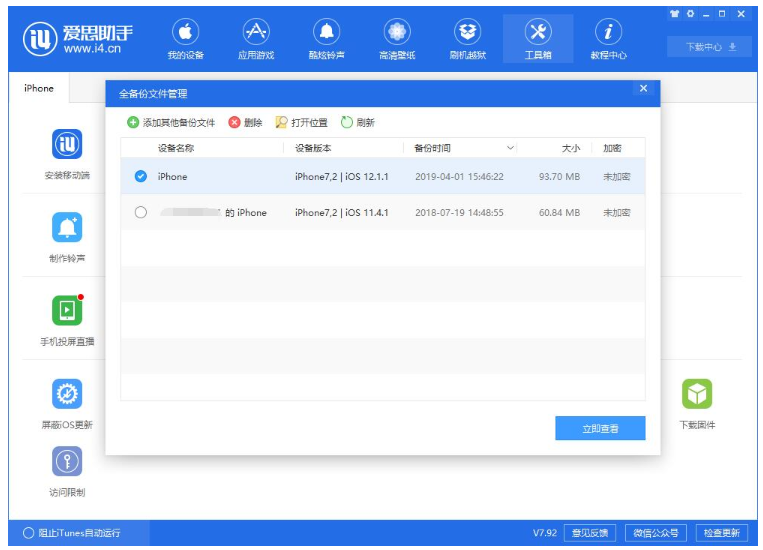
Task: Open 我的设备 in top navigation
Action: [184, 39]
